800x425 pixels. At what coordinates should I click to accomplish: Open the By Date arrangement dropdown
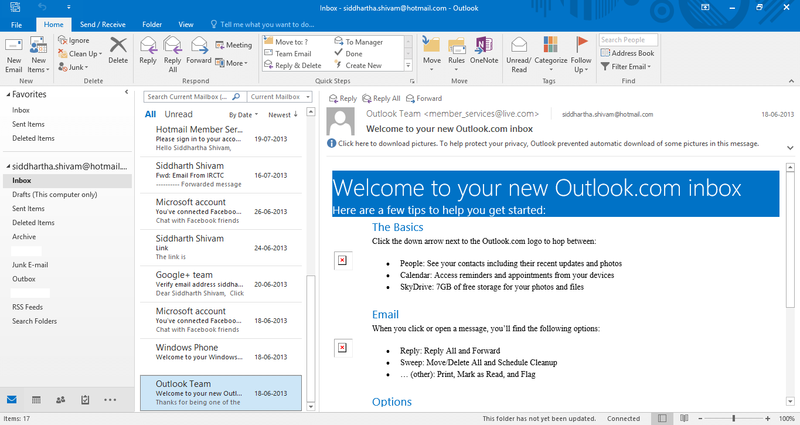[243, 115]
